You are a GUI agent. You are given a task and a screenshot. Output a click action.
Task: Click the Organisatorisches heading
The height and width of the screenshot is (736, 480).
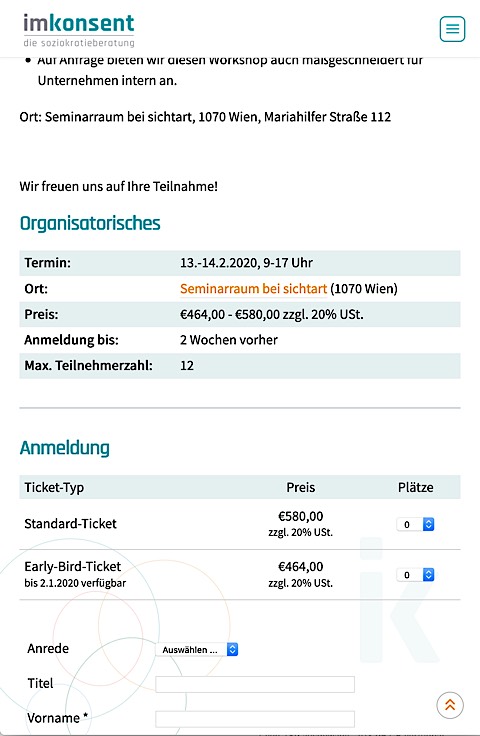coord(90,223)
